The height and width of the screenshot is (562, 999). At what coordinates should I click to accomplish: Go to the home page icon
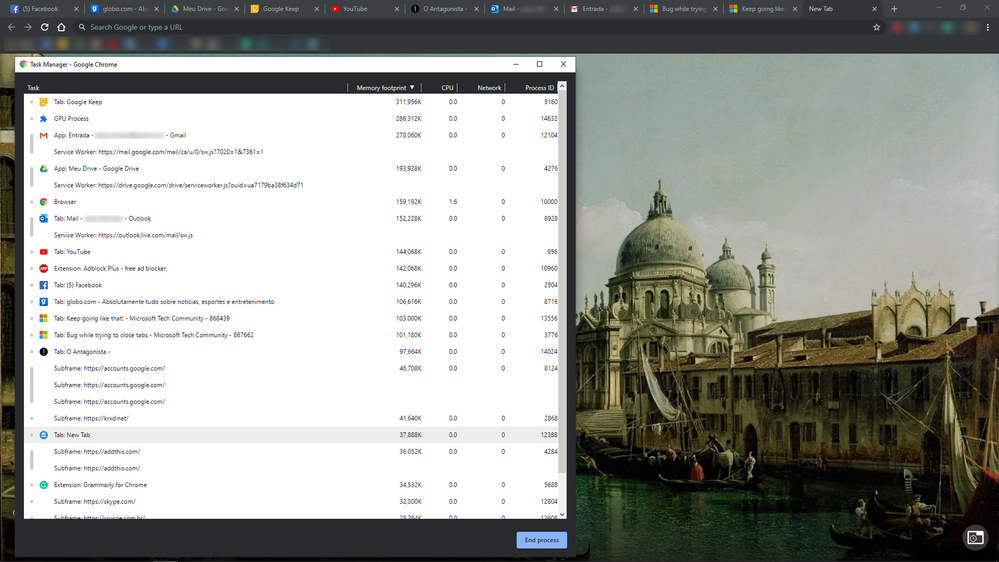click(x=61, y=27)
